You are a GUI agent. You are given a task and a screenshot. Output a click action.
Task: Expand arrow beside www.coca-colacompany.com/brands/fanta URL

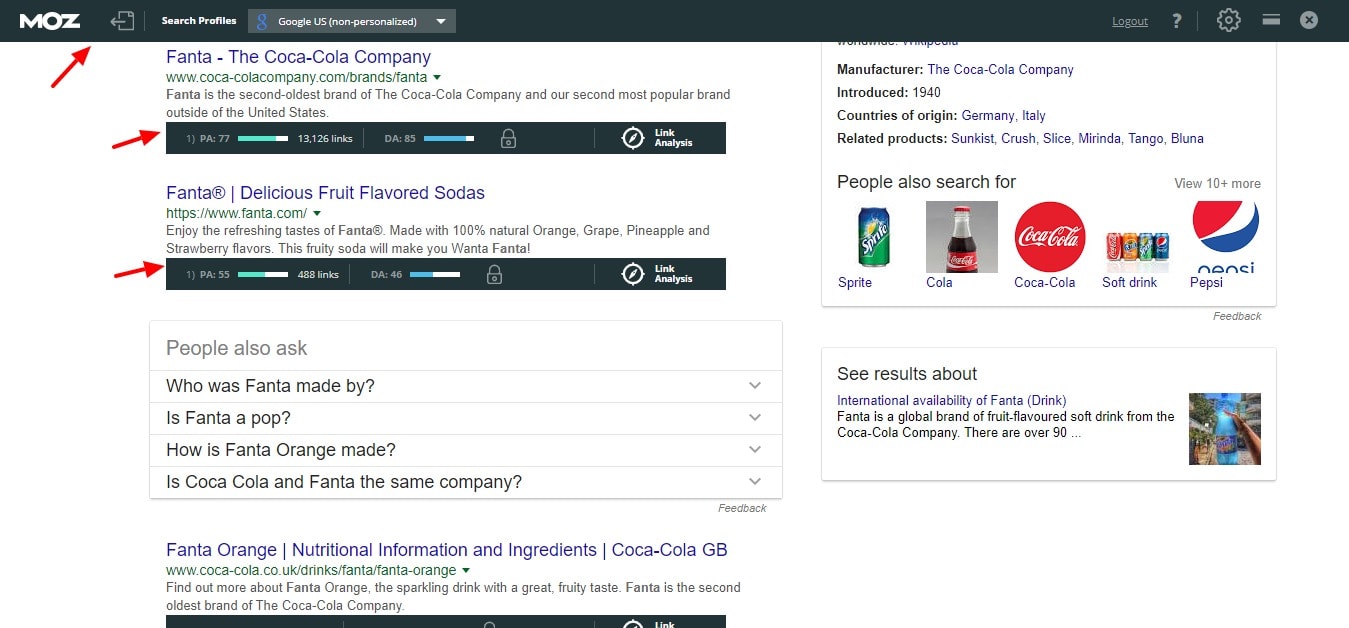click(x=437, y=77)
